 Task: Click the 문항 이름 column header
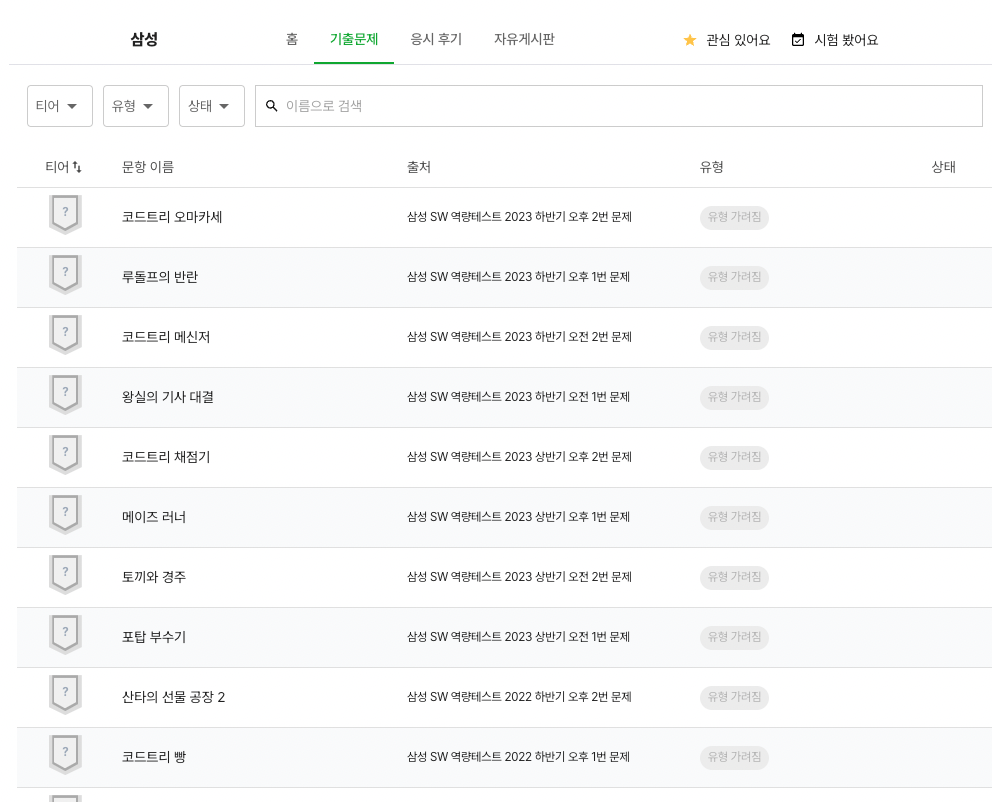coord(147,167)
